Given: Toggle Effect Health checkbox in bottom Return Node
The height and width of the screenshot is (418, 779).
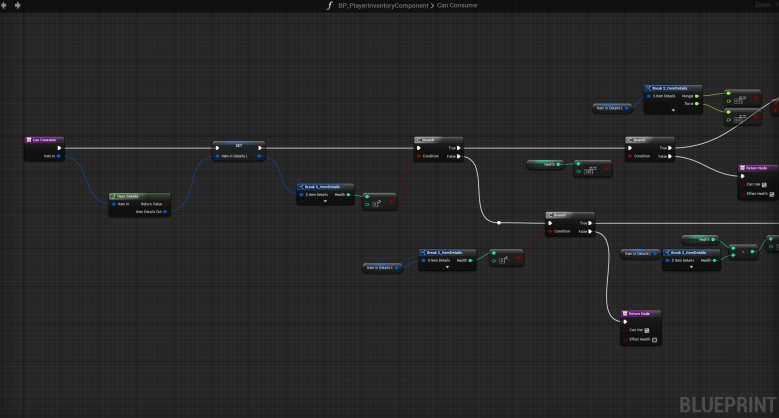Looking at the screenshot, I should pyautogui.click(x=655, y=340).
